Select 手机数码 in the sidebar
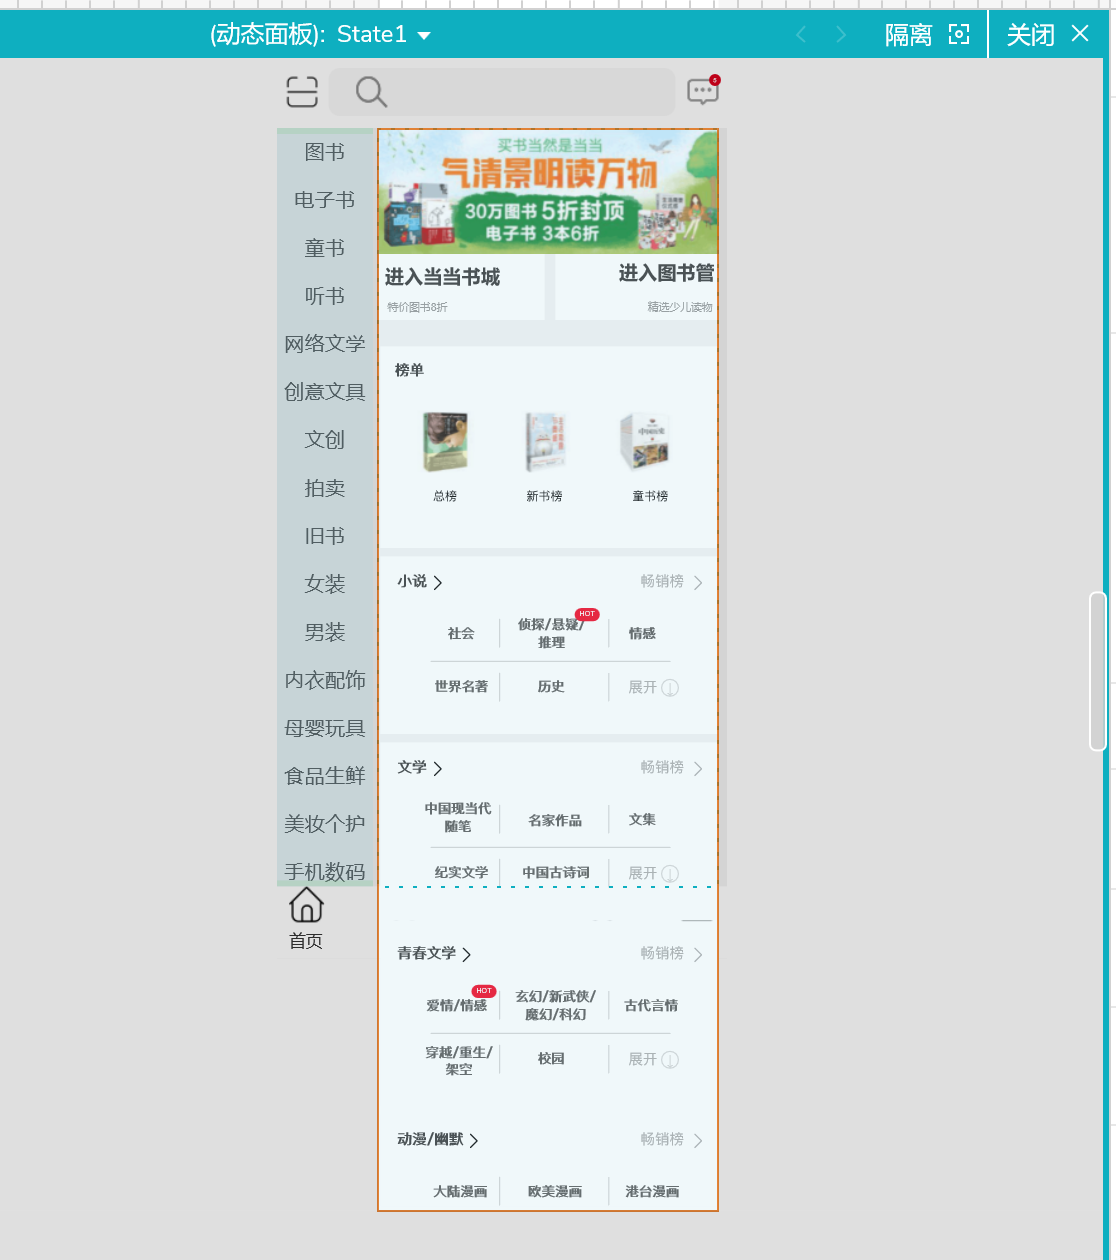The image size is (1116, 1260). pos(325,872)
